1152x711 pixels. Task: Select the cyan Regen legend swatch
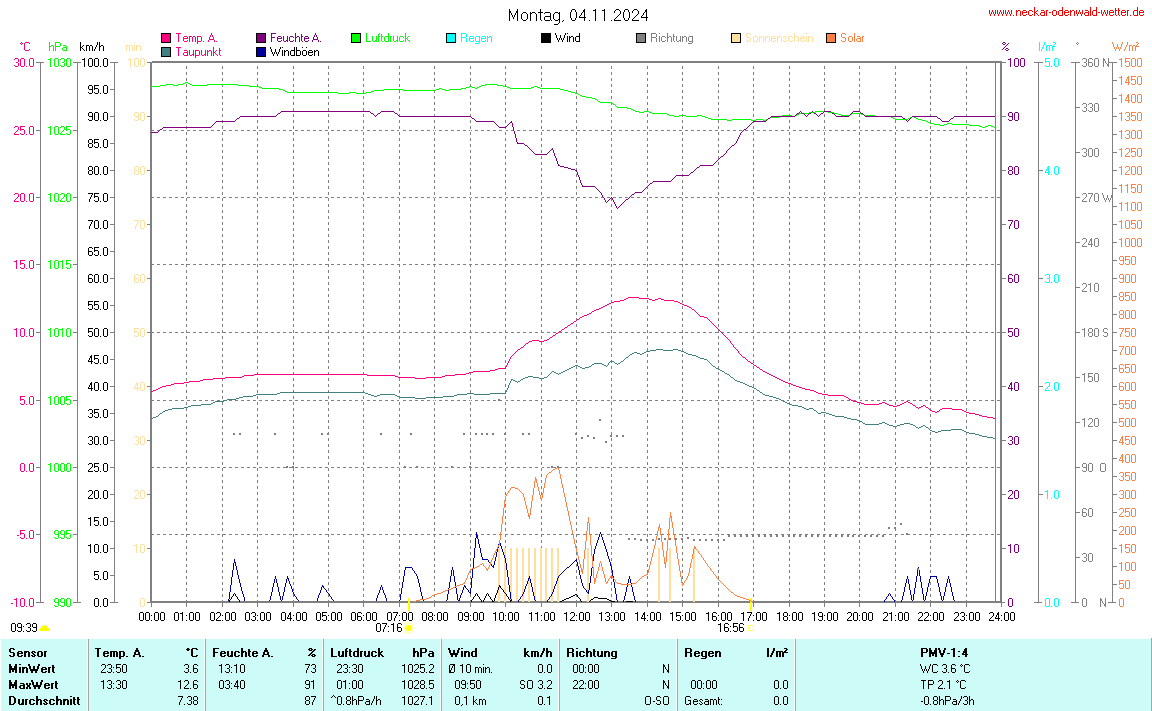click(451, 38)
